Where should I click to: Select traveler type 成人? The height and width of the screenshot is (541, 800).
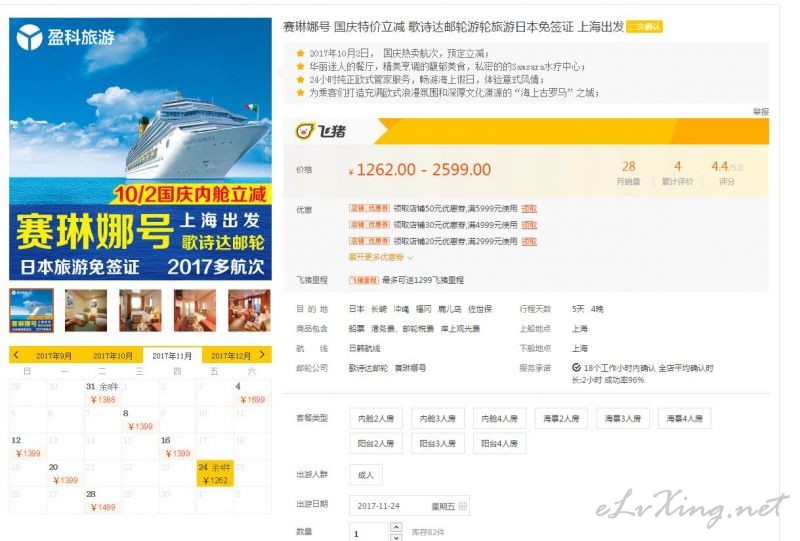[366, 475]
